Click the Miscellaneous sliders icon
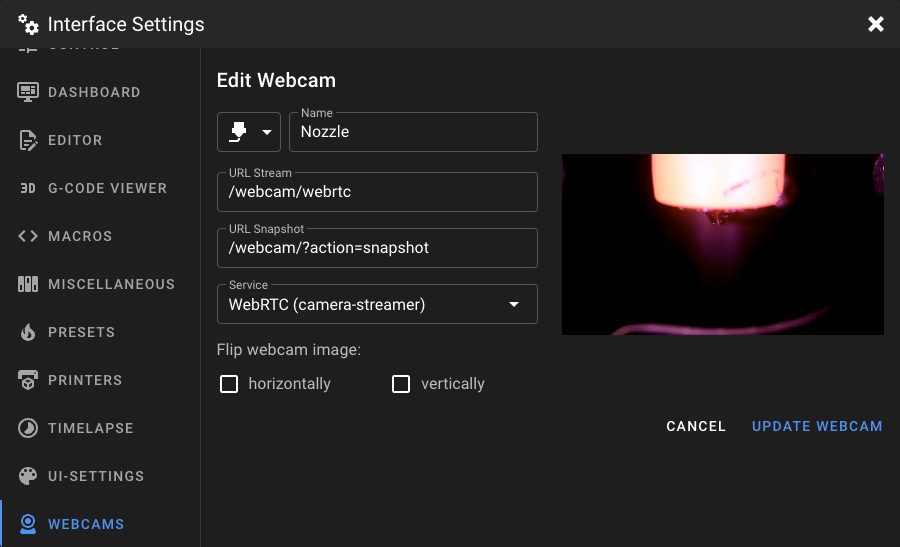The height and width of the screenshot is (547, 900). [28, 284]
